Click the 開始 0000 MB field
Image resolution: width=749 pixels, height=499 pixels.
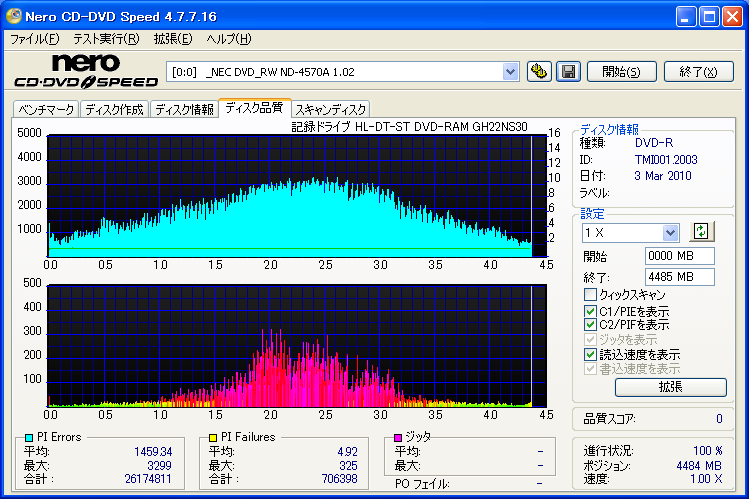[679, 256]
